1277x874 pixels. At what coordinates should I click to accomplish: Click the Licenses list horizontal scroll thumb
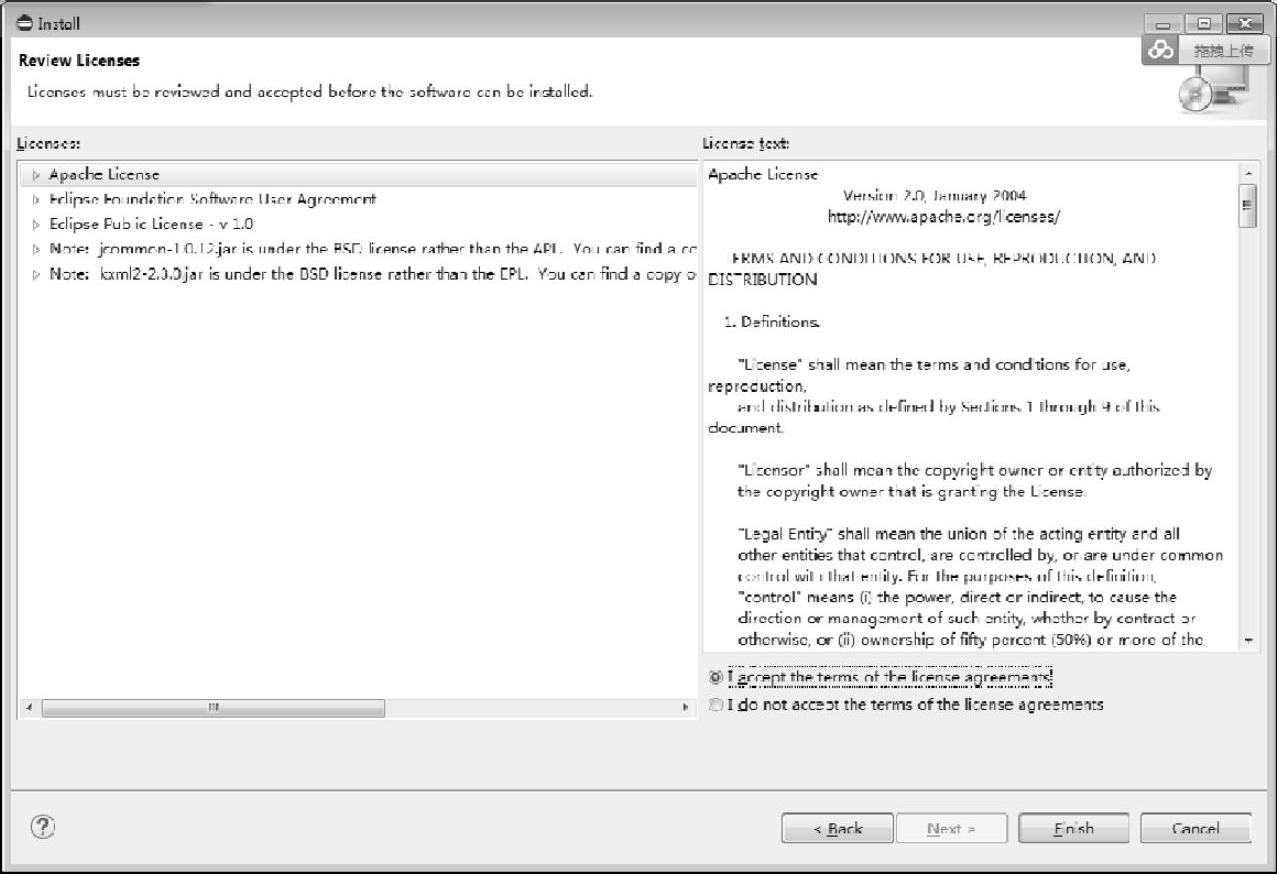click(x=213, y=708)
